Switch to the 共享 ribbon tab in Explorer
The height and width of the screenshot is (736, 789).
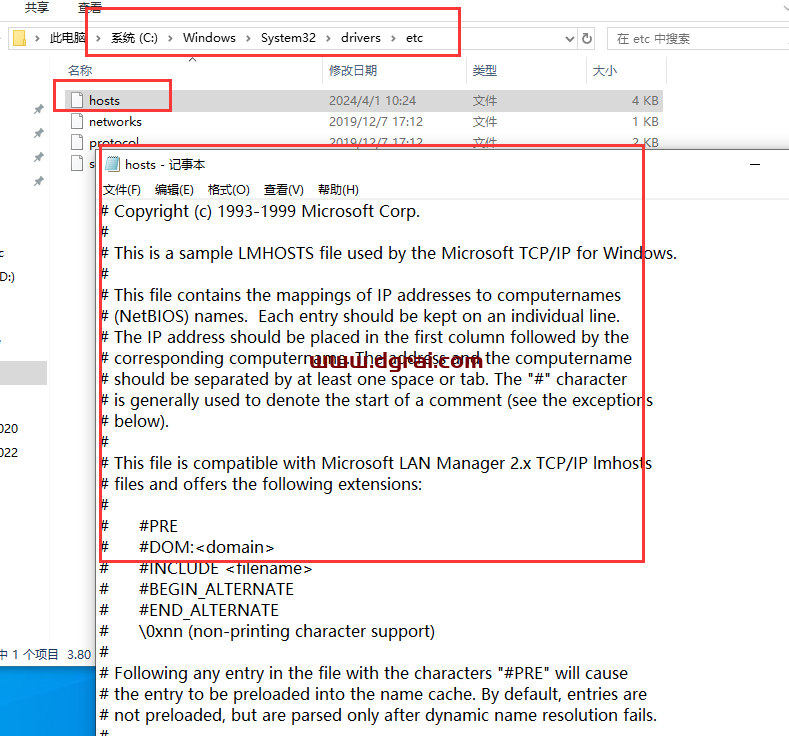[37, 7]
